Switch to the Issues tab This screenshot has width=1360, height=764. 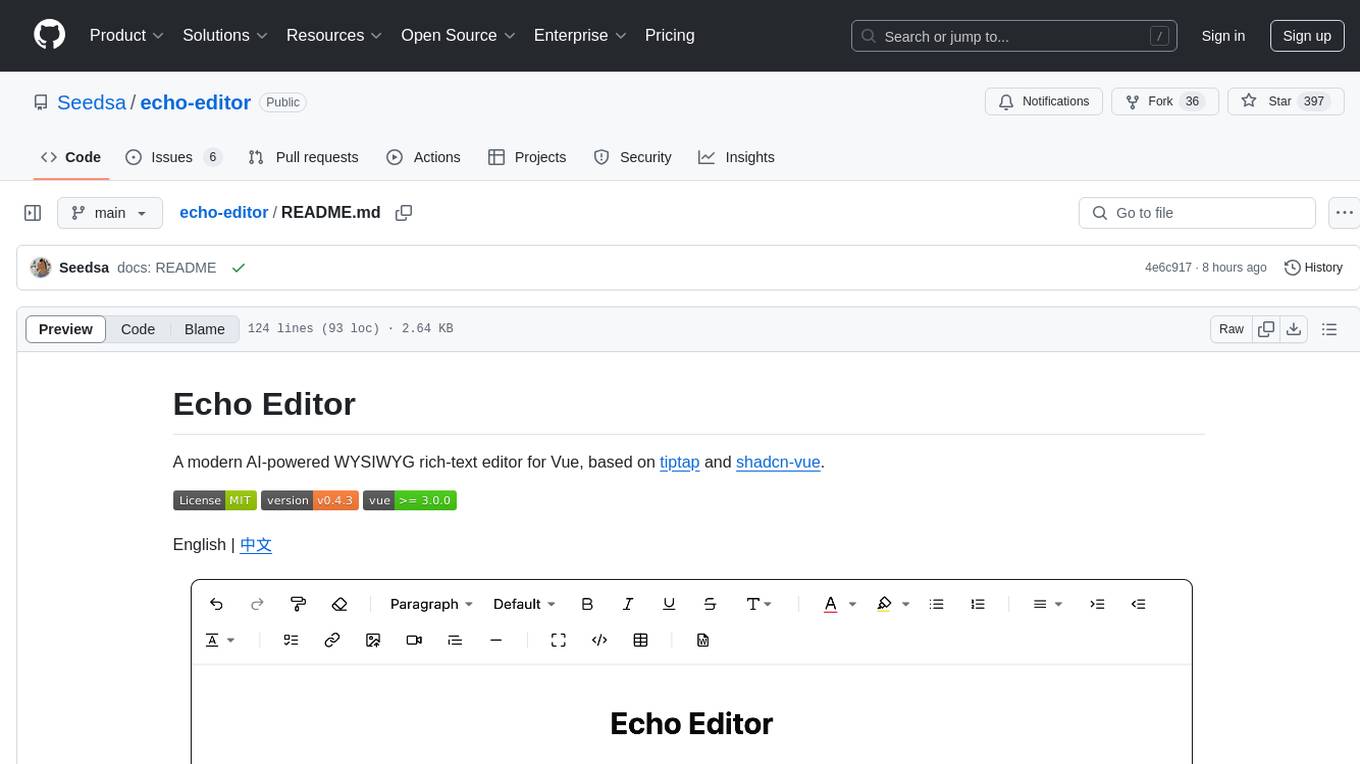173,157
